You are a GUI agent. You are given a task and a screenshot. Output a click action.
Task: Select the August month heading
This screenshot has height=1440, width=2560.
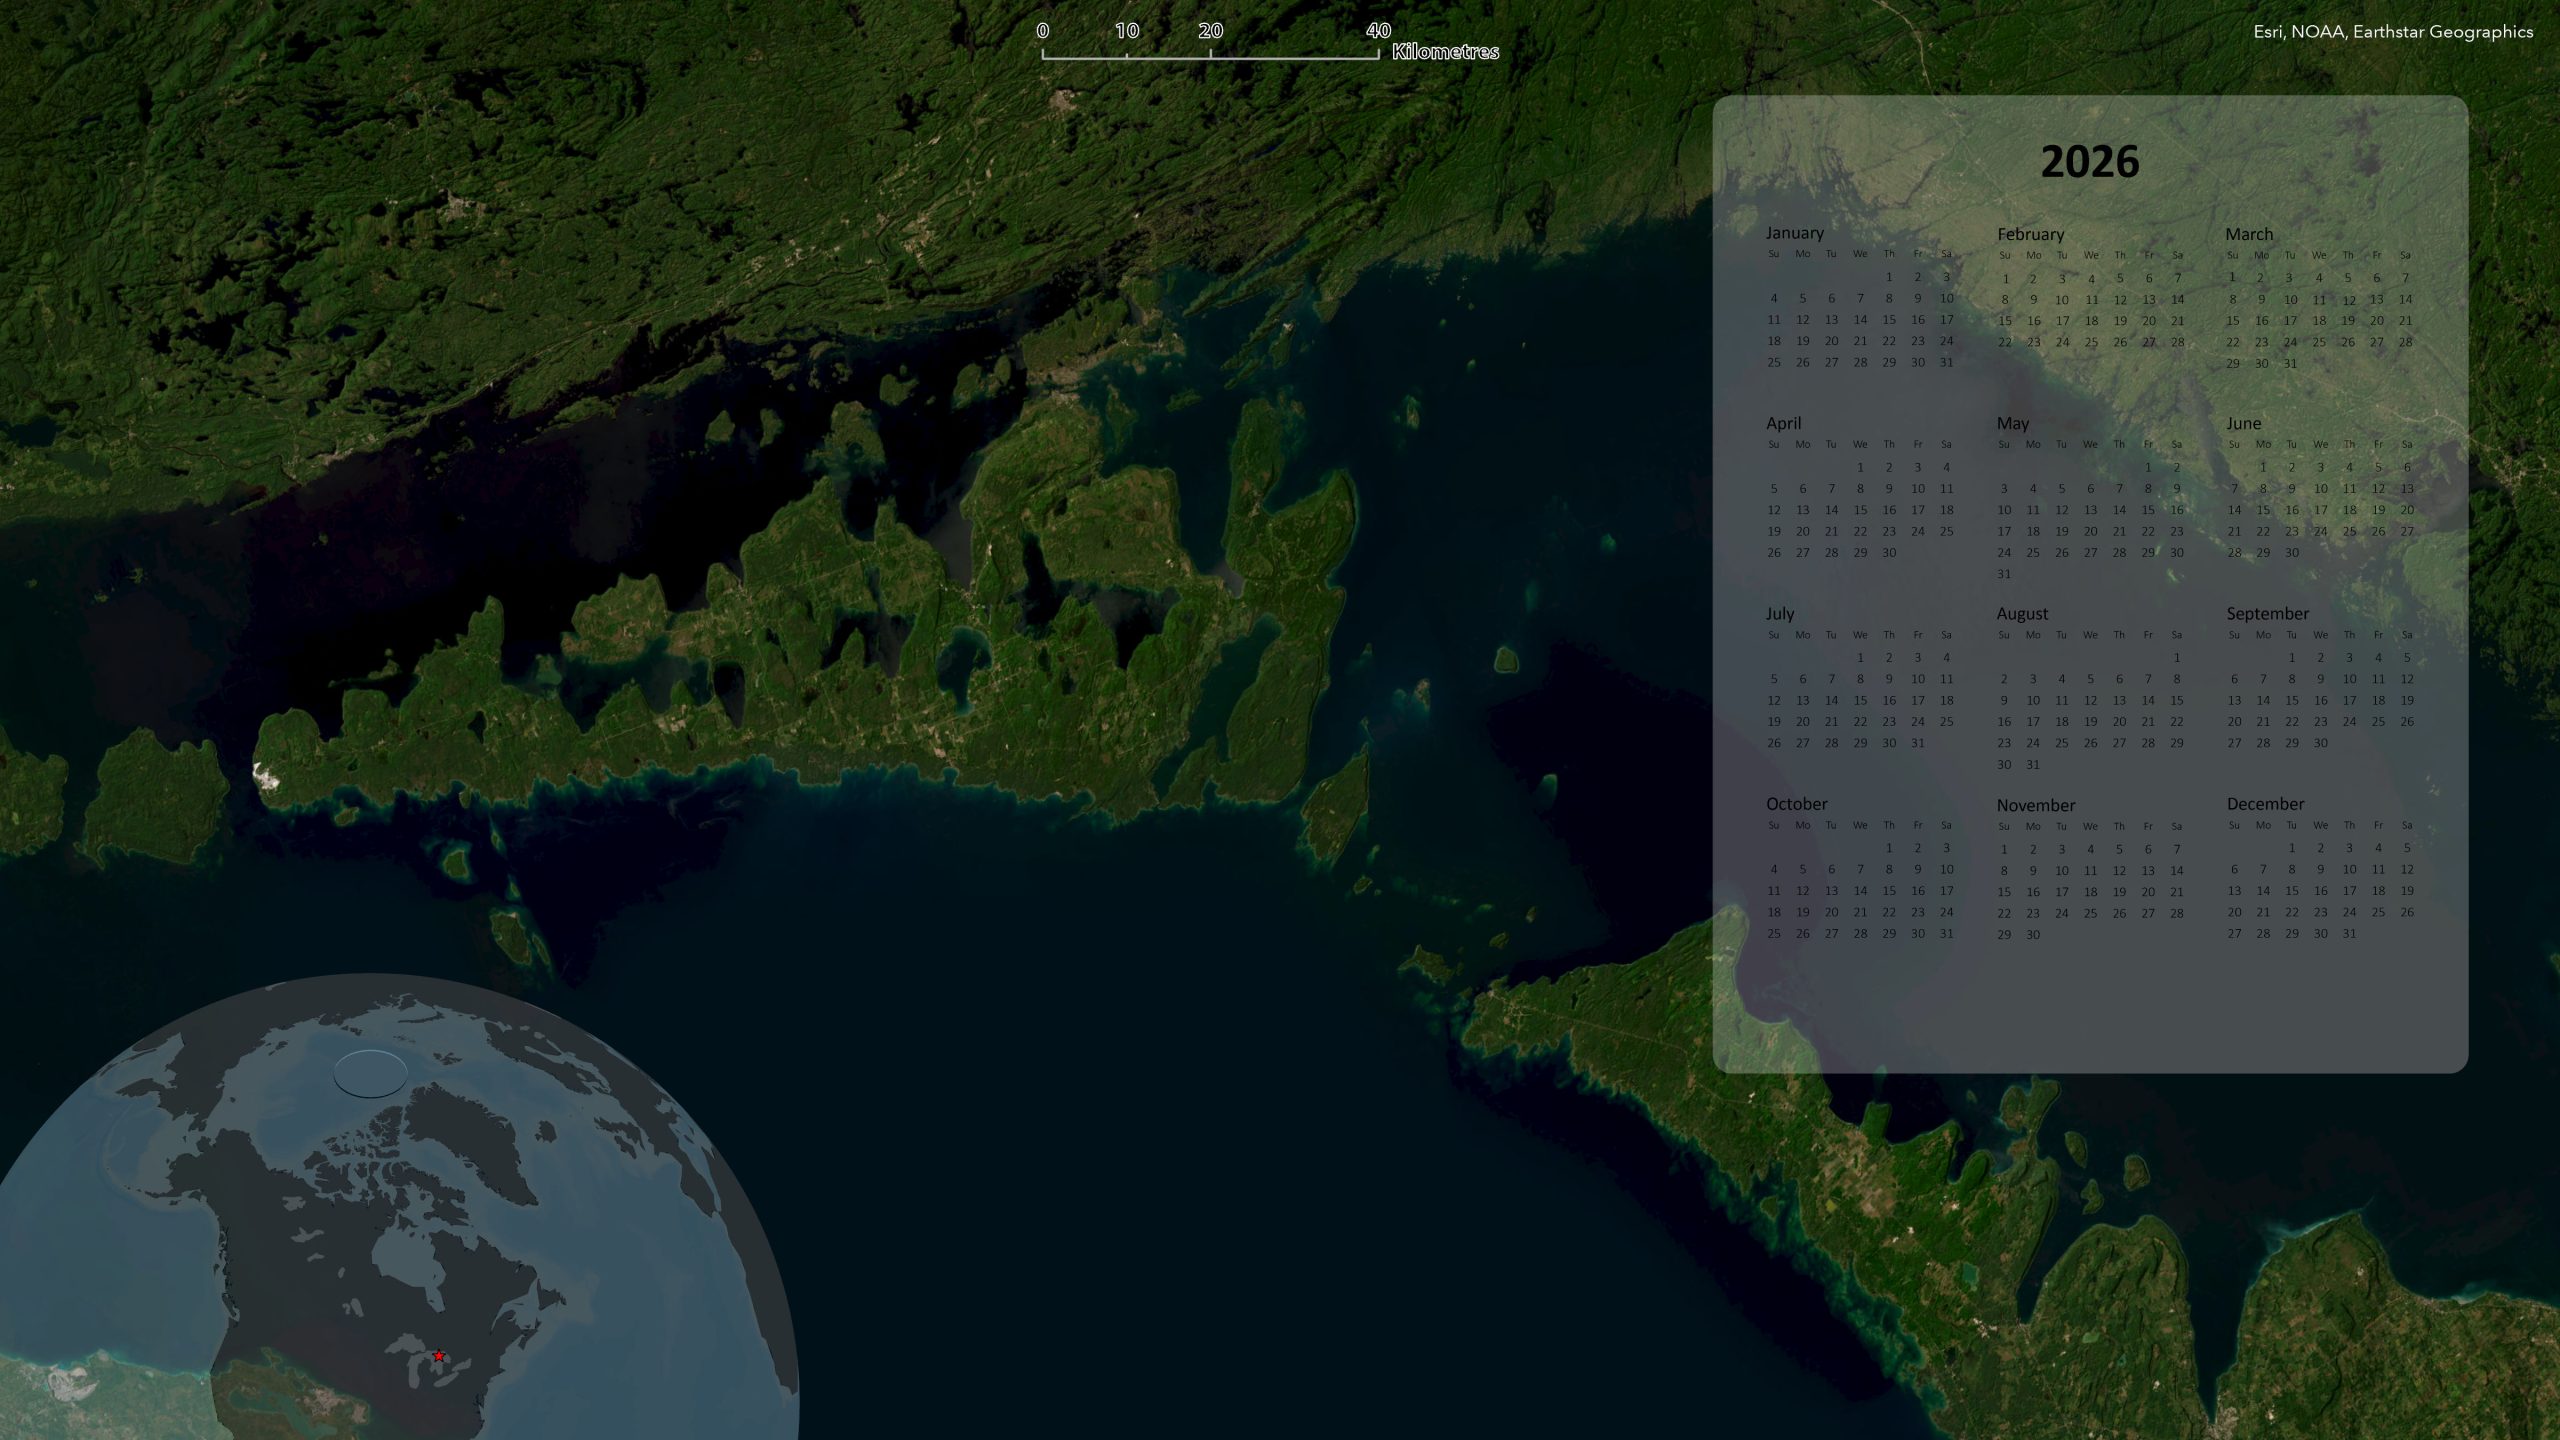coord(2022,614)
